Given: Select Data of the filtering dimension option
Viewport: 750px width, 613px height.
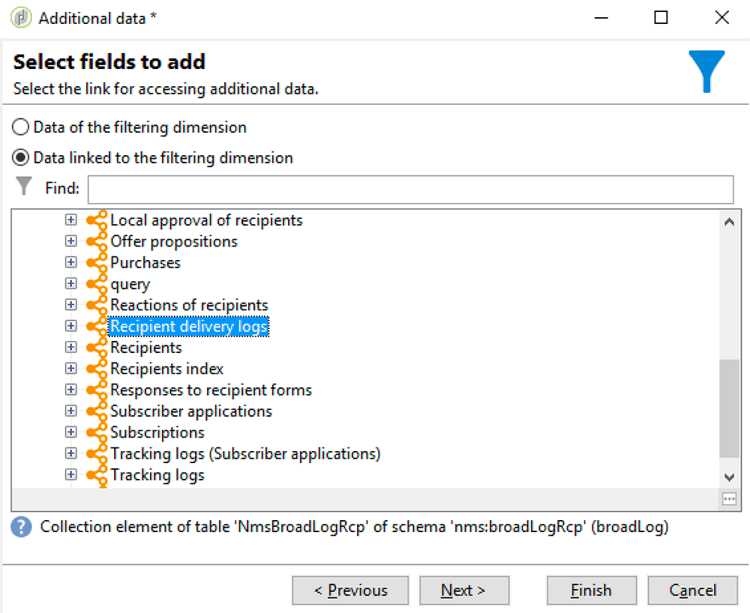Looking at the screenshot, I should point(21,127).
